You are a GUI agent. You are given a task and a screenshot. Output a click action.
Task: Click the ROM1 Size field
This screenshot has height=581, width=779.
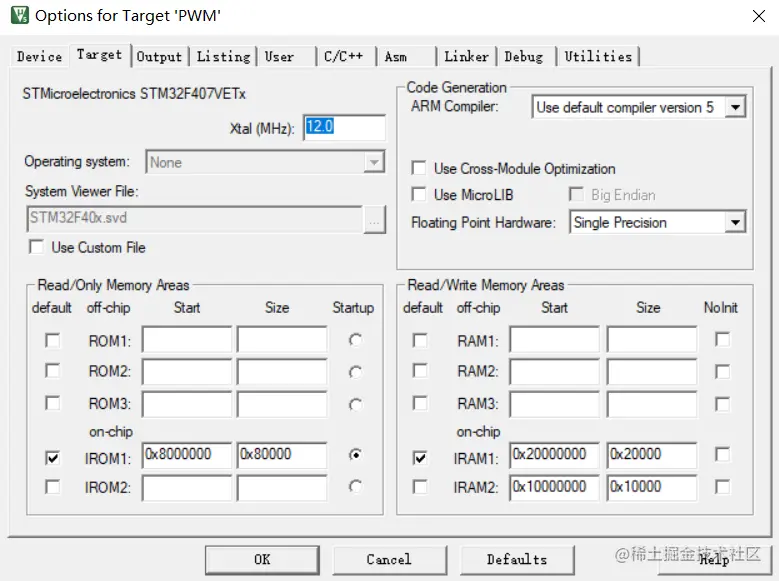pyautogui.click(x=282, y=340)
